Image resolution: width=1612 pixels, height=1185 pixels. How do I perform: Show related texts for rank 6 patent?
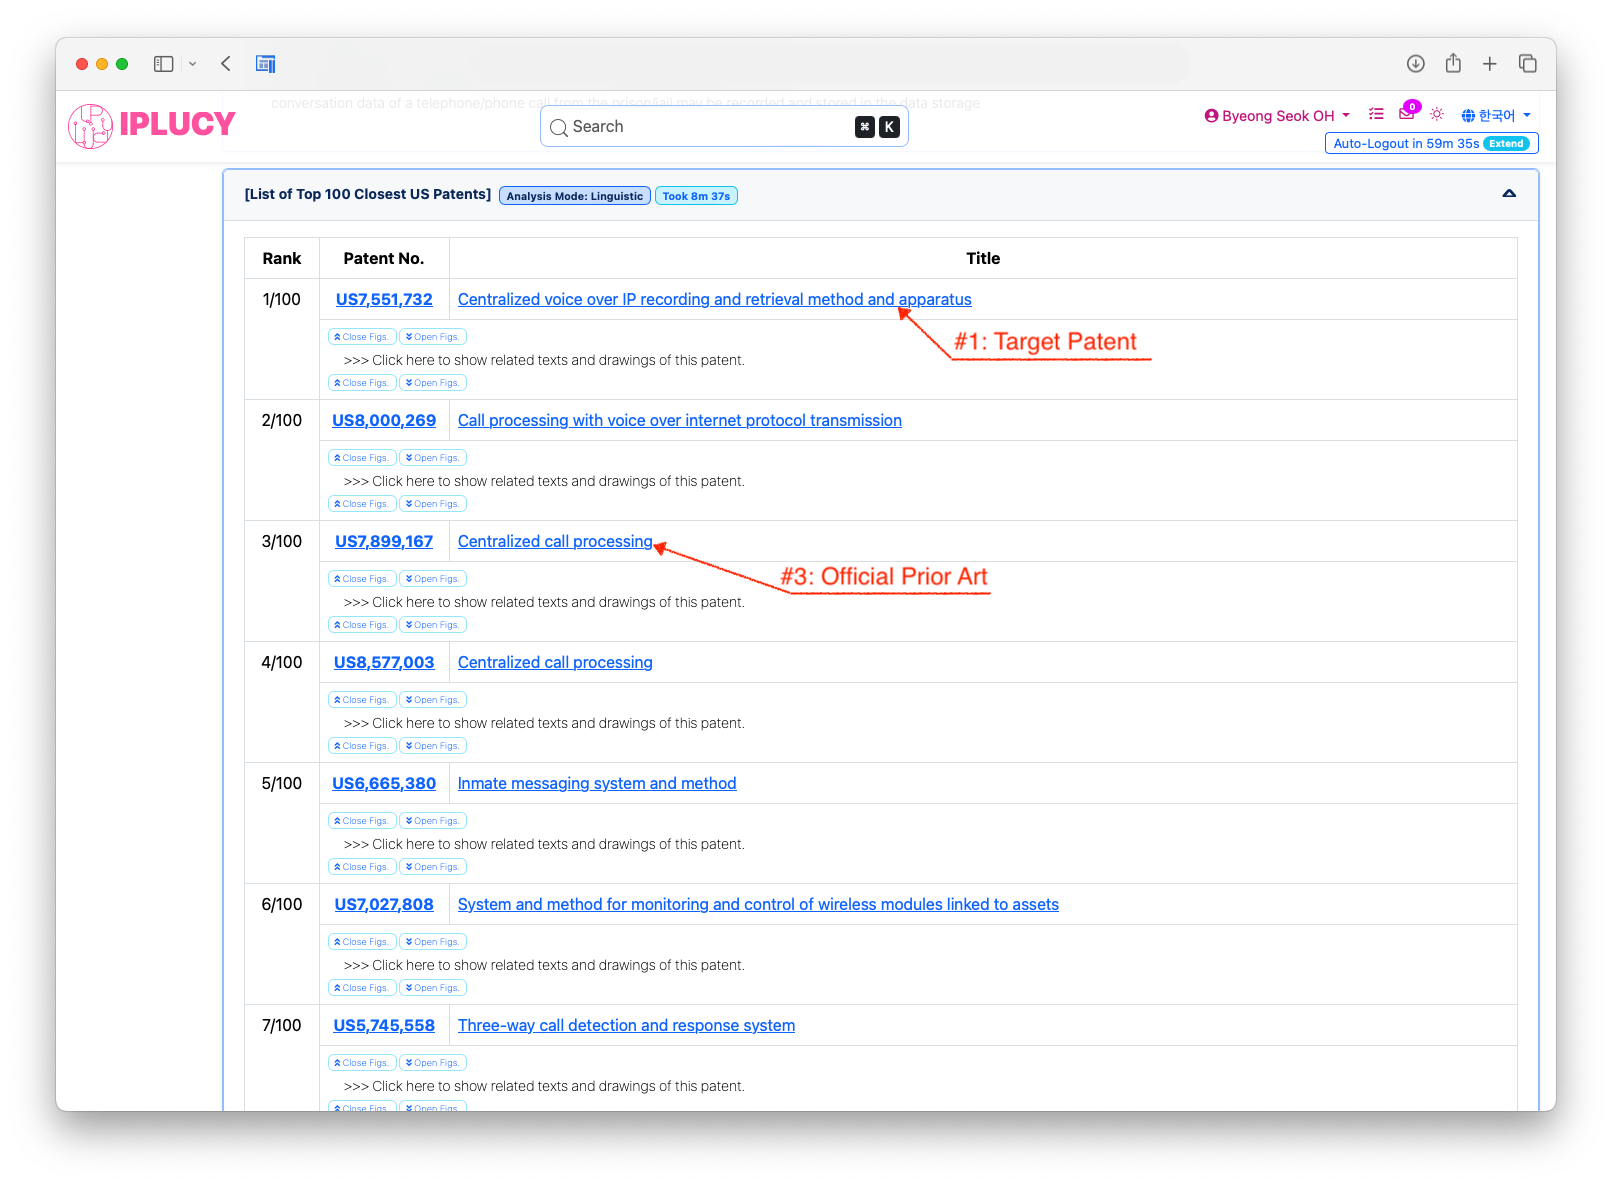[x=544, y=965]
